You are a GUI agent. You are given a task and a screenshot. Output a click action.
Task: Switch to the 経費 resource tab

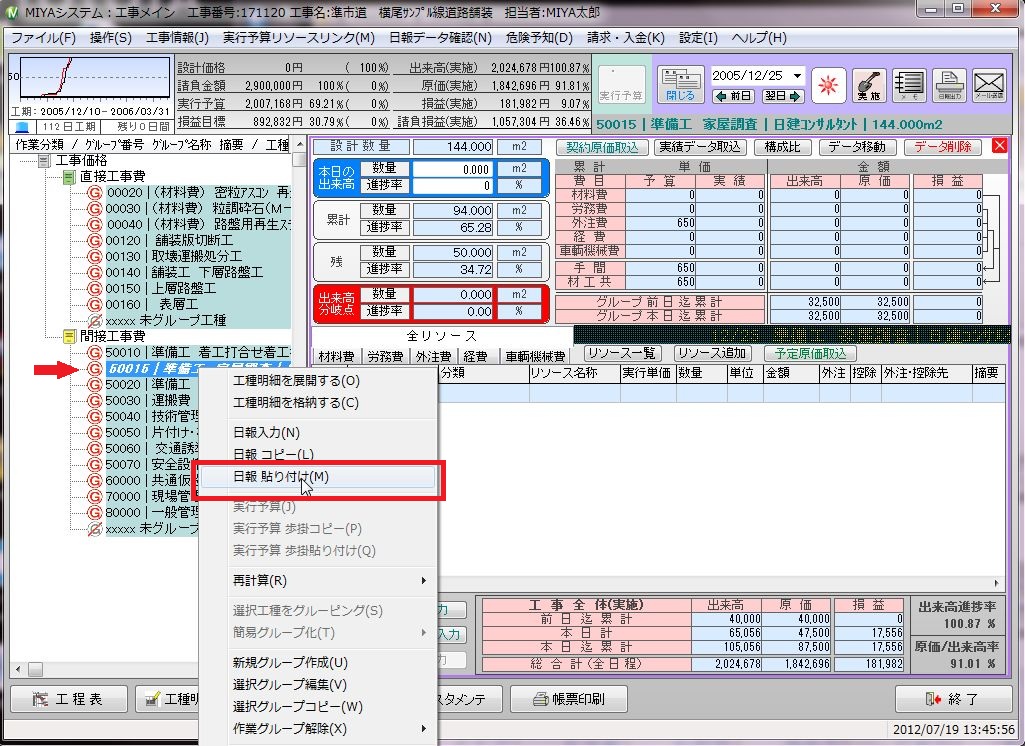click(x=476, y=356)
